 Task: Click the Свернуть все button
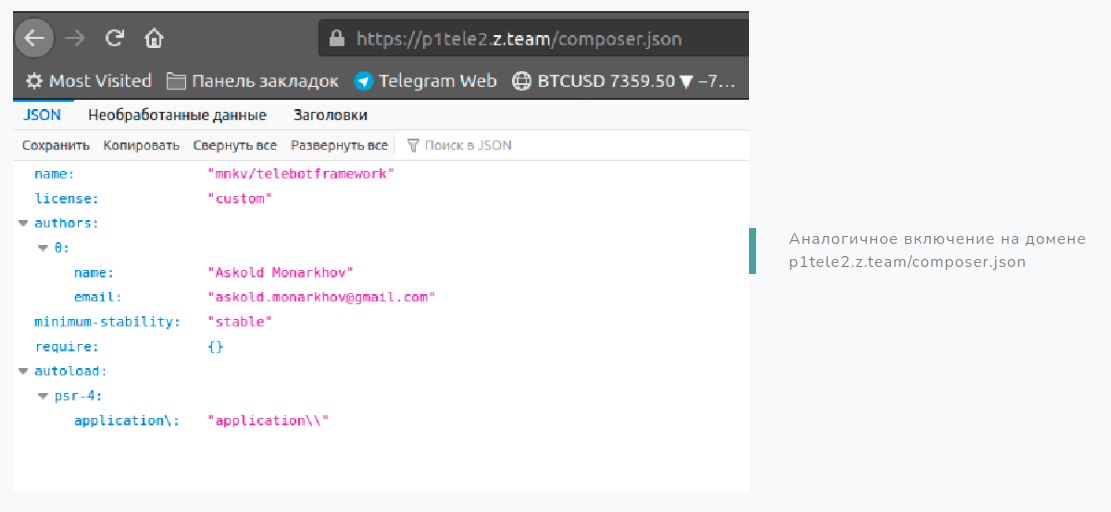tap(235, 145)
